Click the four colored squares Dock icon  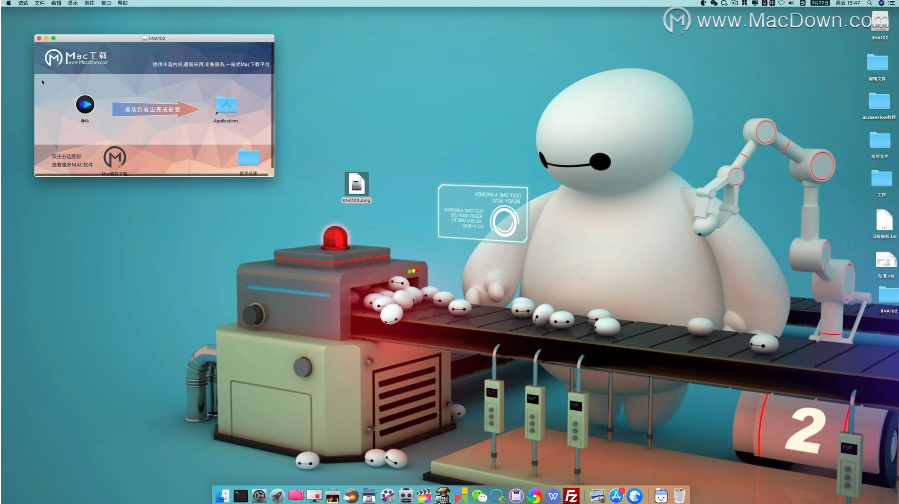[462, 495]
